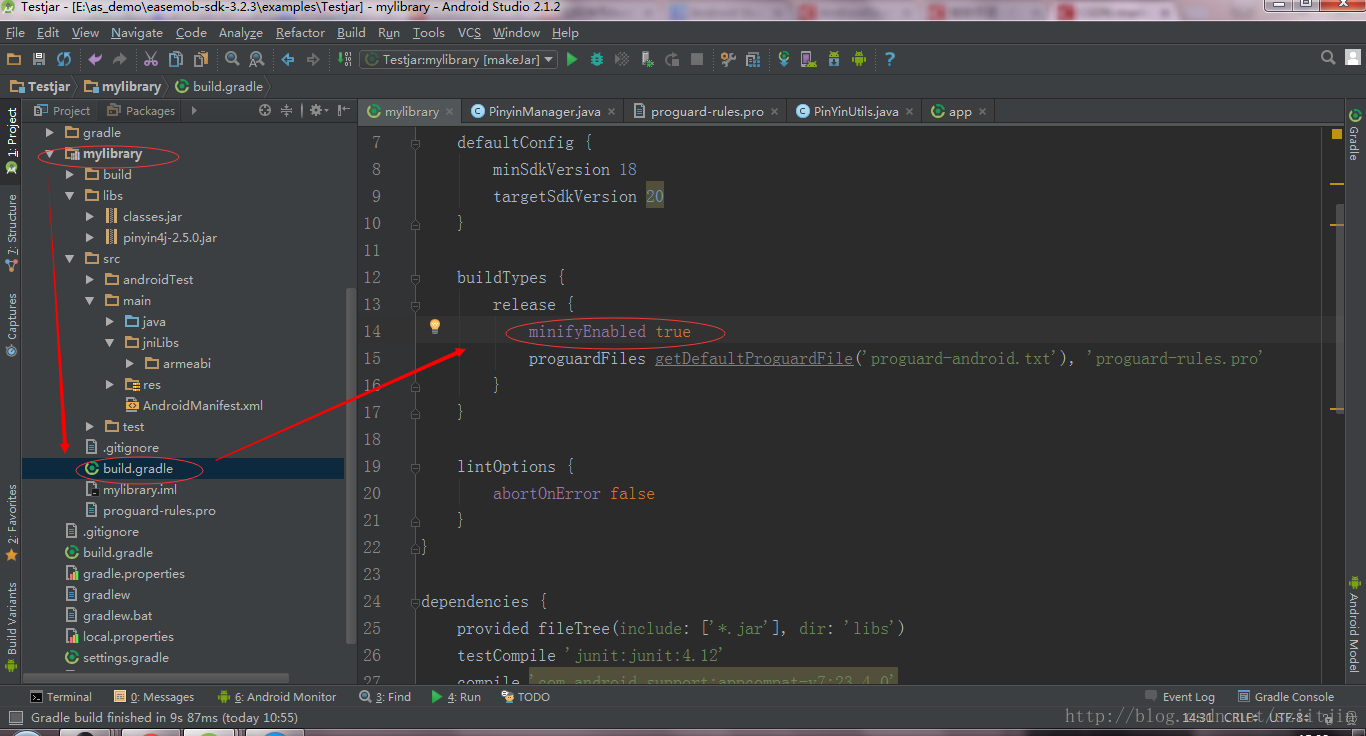The height and width of the screenshot is (736, 1366).
Task: Expand classes.jar in the tree
Action: 90,217
